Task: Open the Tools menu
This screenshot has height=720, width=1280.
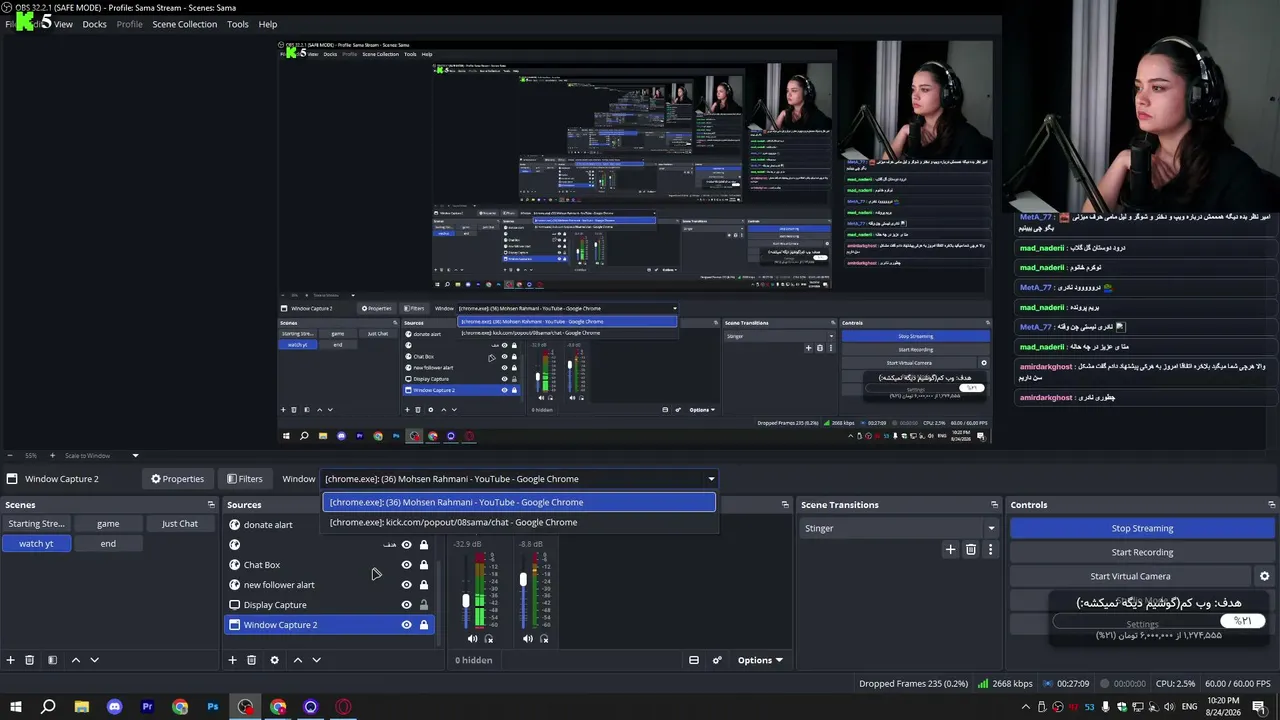Action: 238,24
